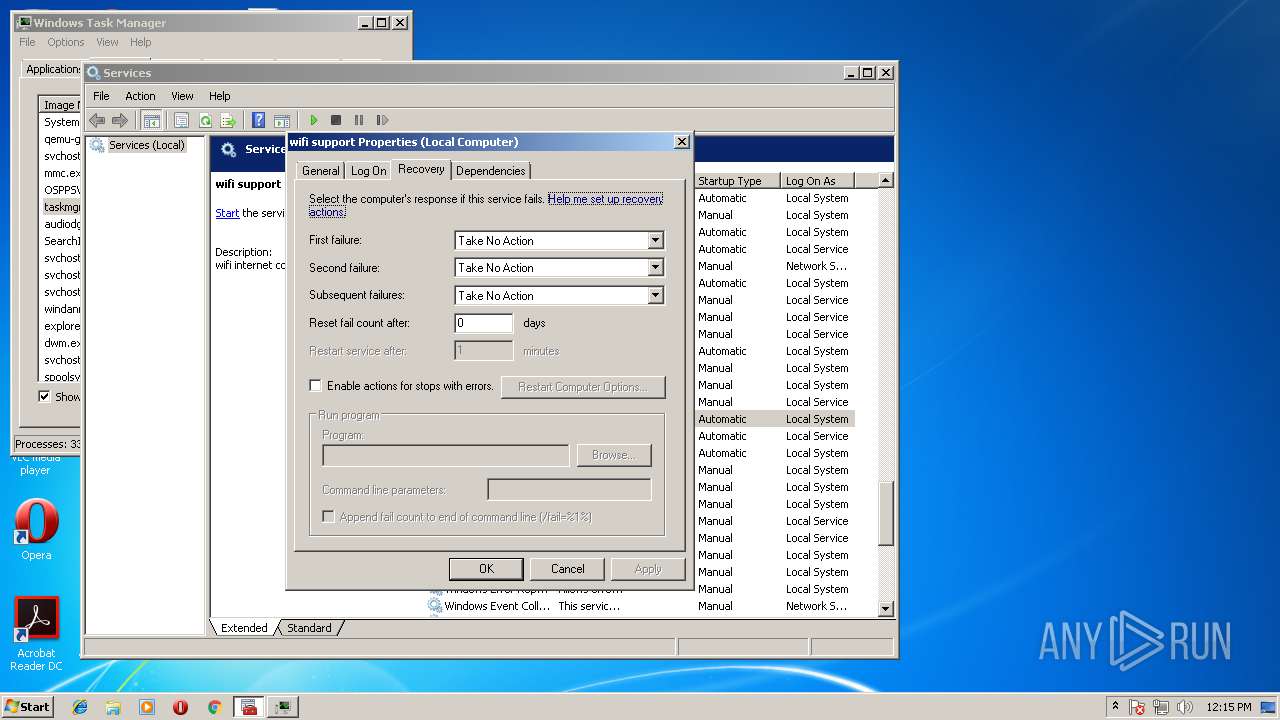
Task: Select Services (Local) in console tree
Action: tap(146, 145)
